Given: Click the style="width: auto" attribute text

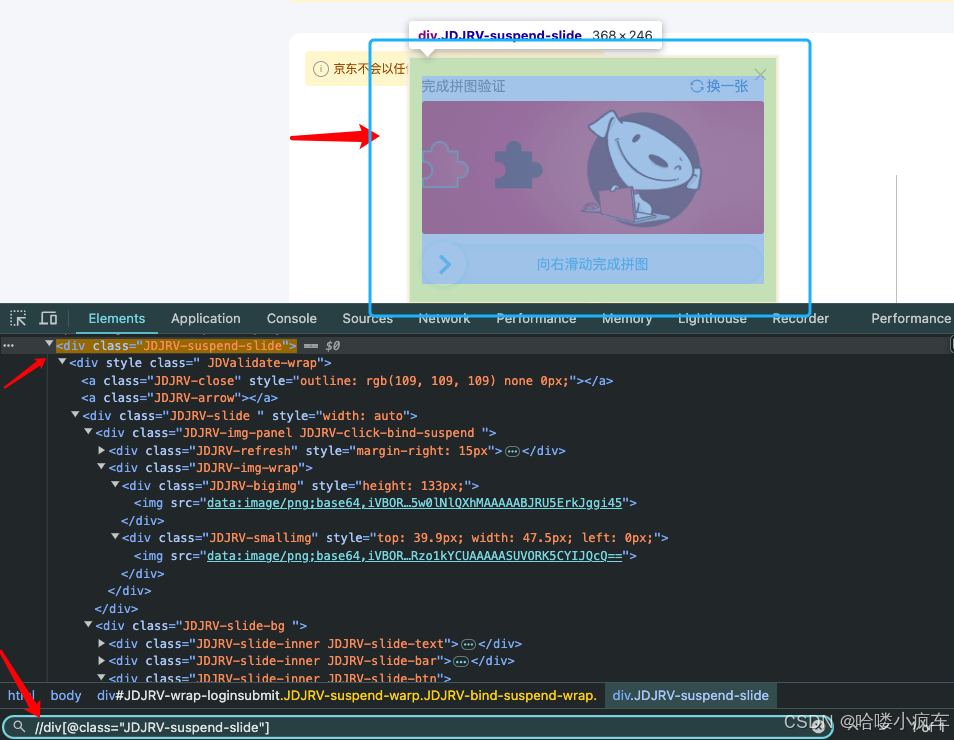Looking at the screenshot, I should click(x=340, y=416).
